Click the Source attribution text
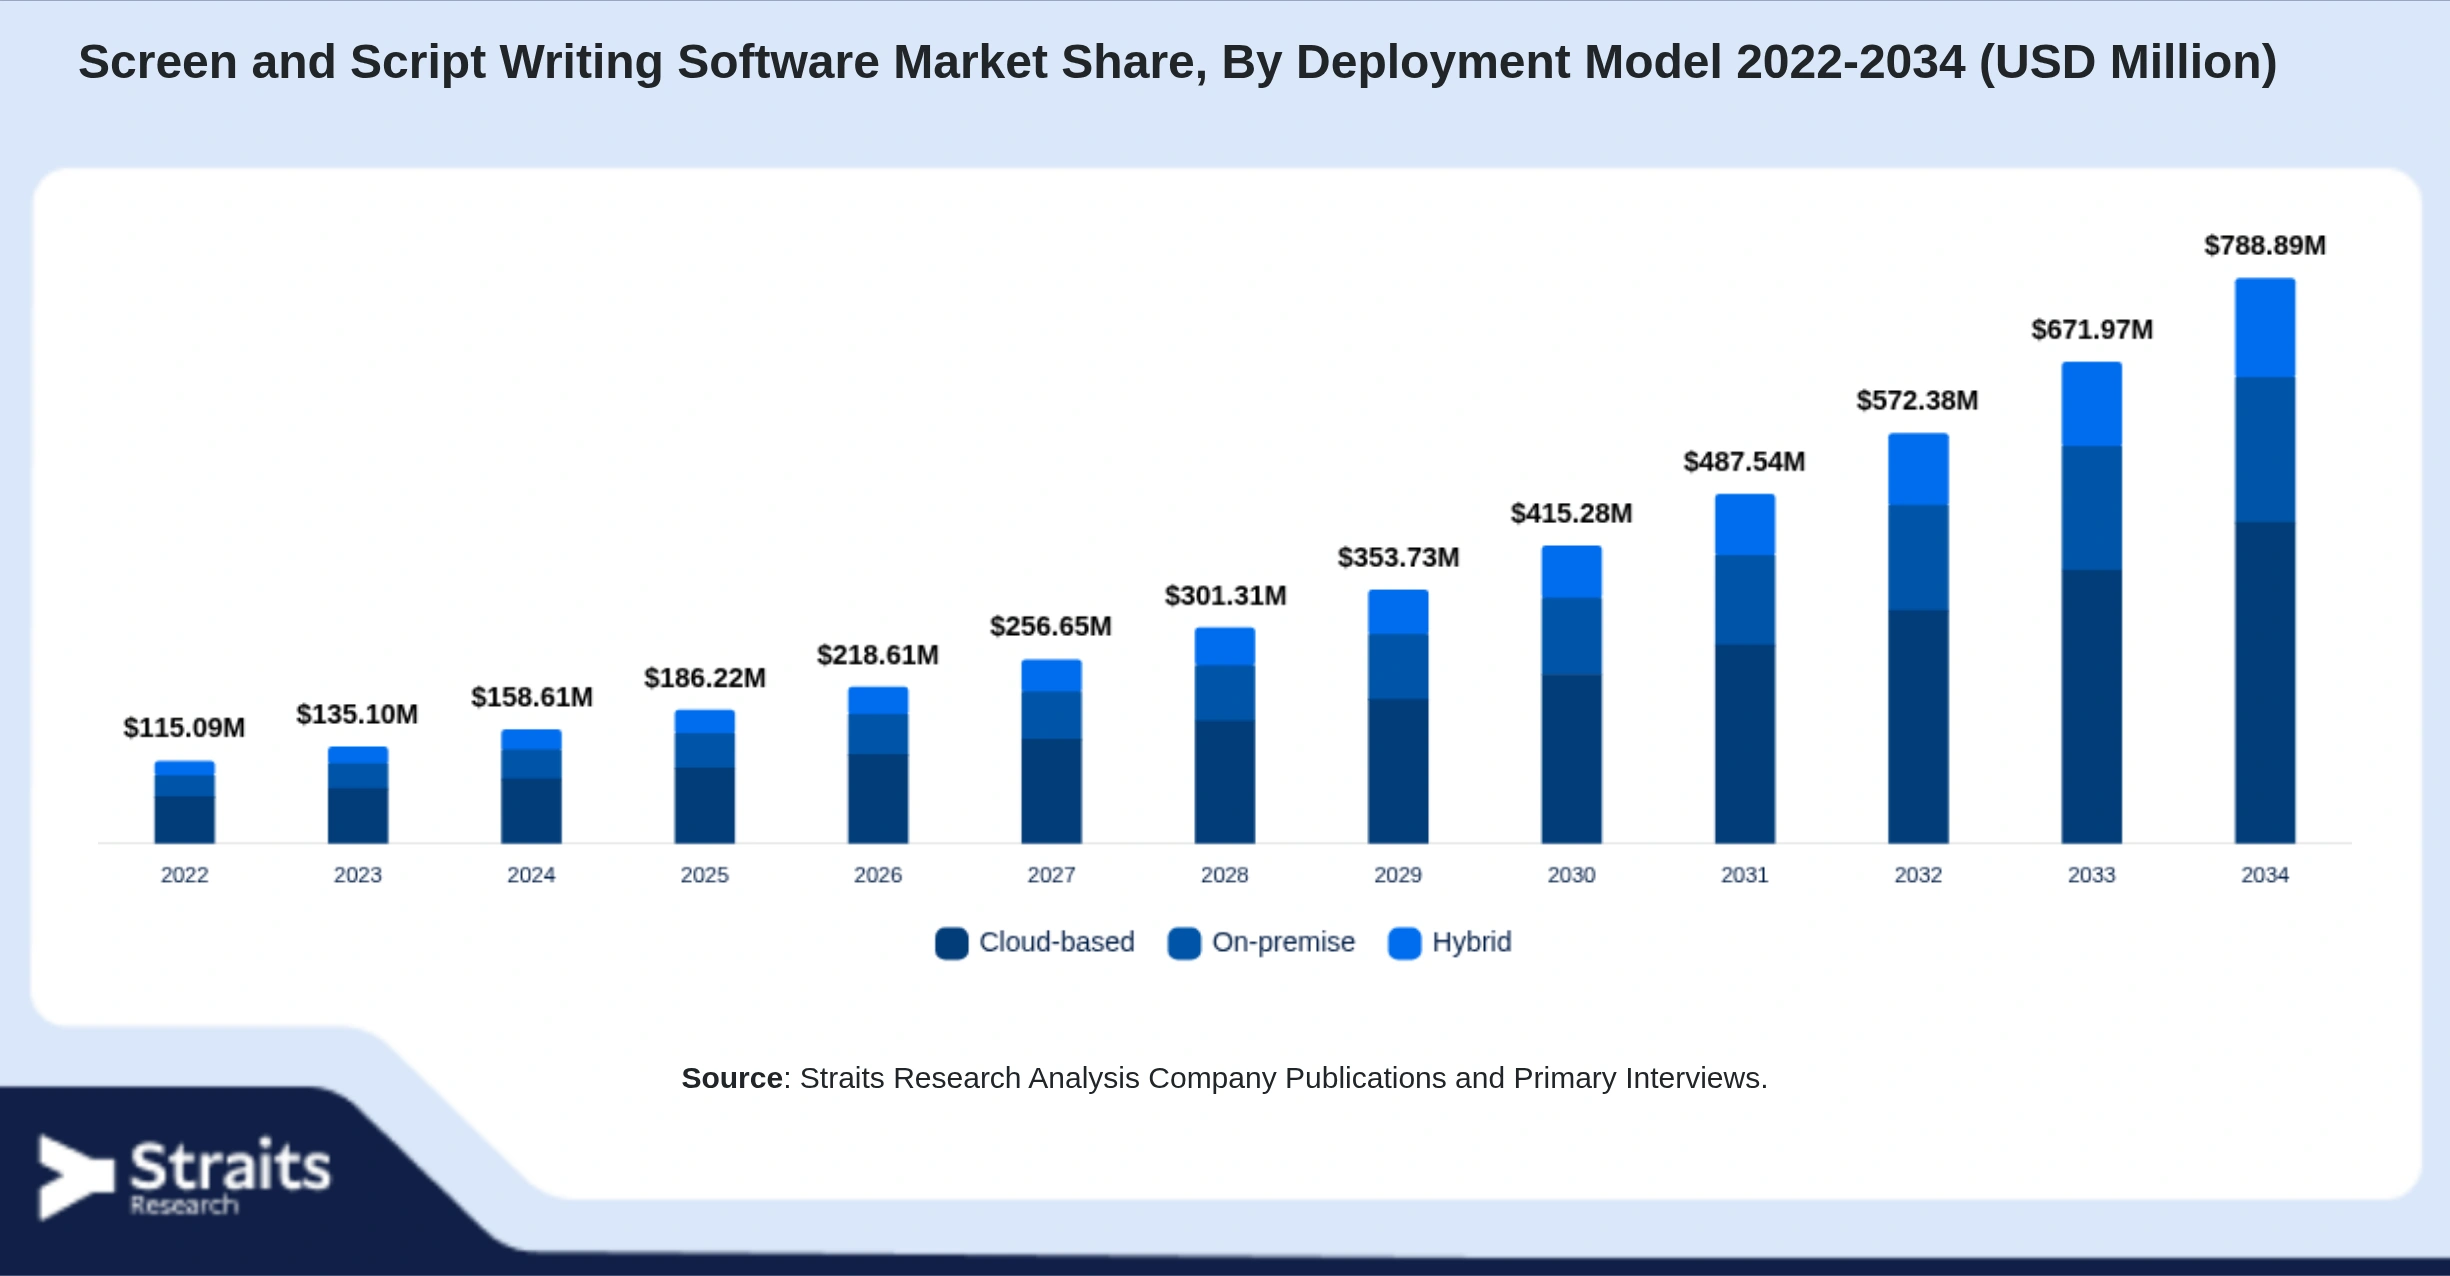 (x=1224, y=1078)
